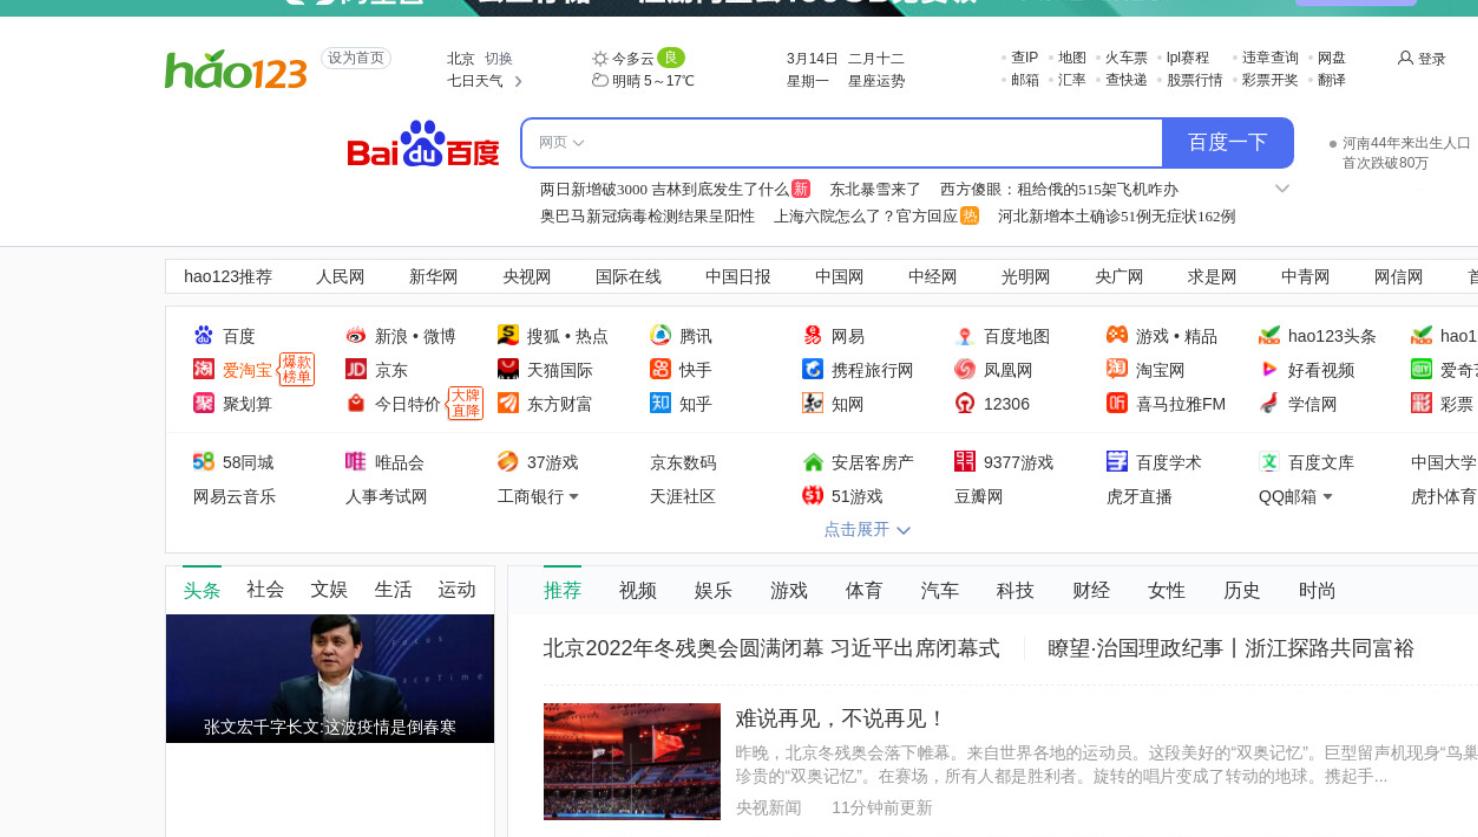Switch city with 切换
The width and height of the screenshot is (1478, 837).
(498, 58)
